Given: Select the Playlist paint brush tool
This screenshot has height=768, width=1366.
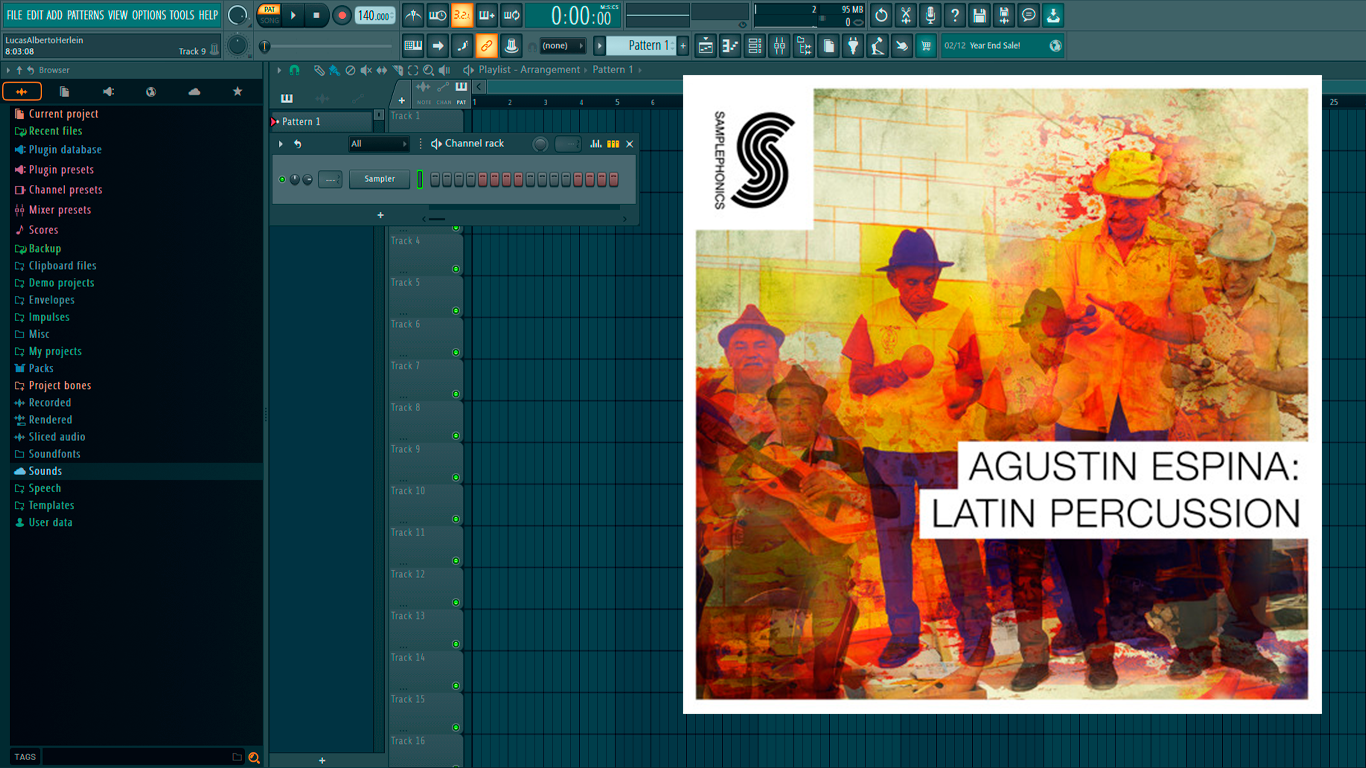Looking at the screenshot, I should pyautogui.click(x=333, y=70).
